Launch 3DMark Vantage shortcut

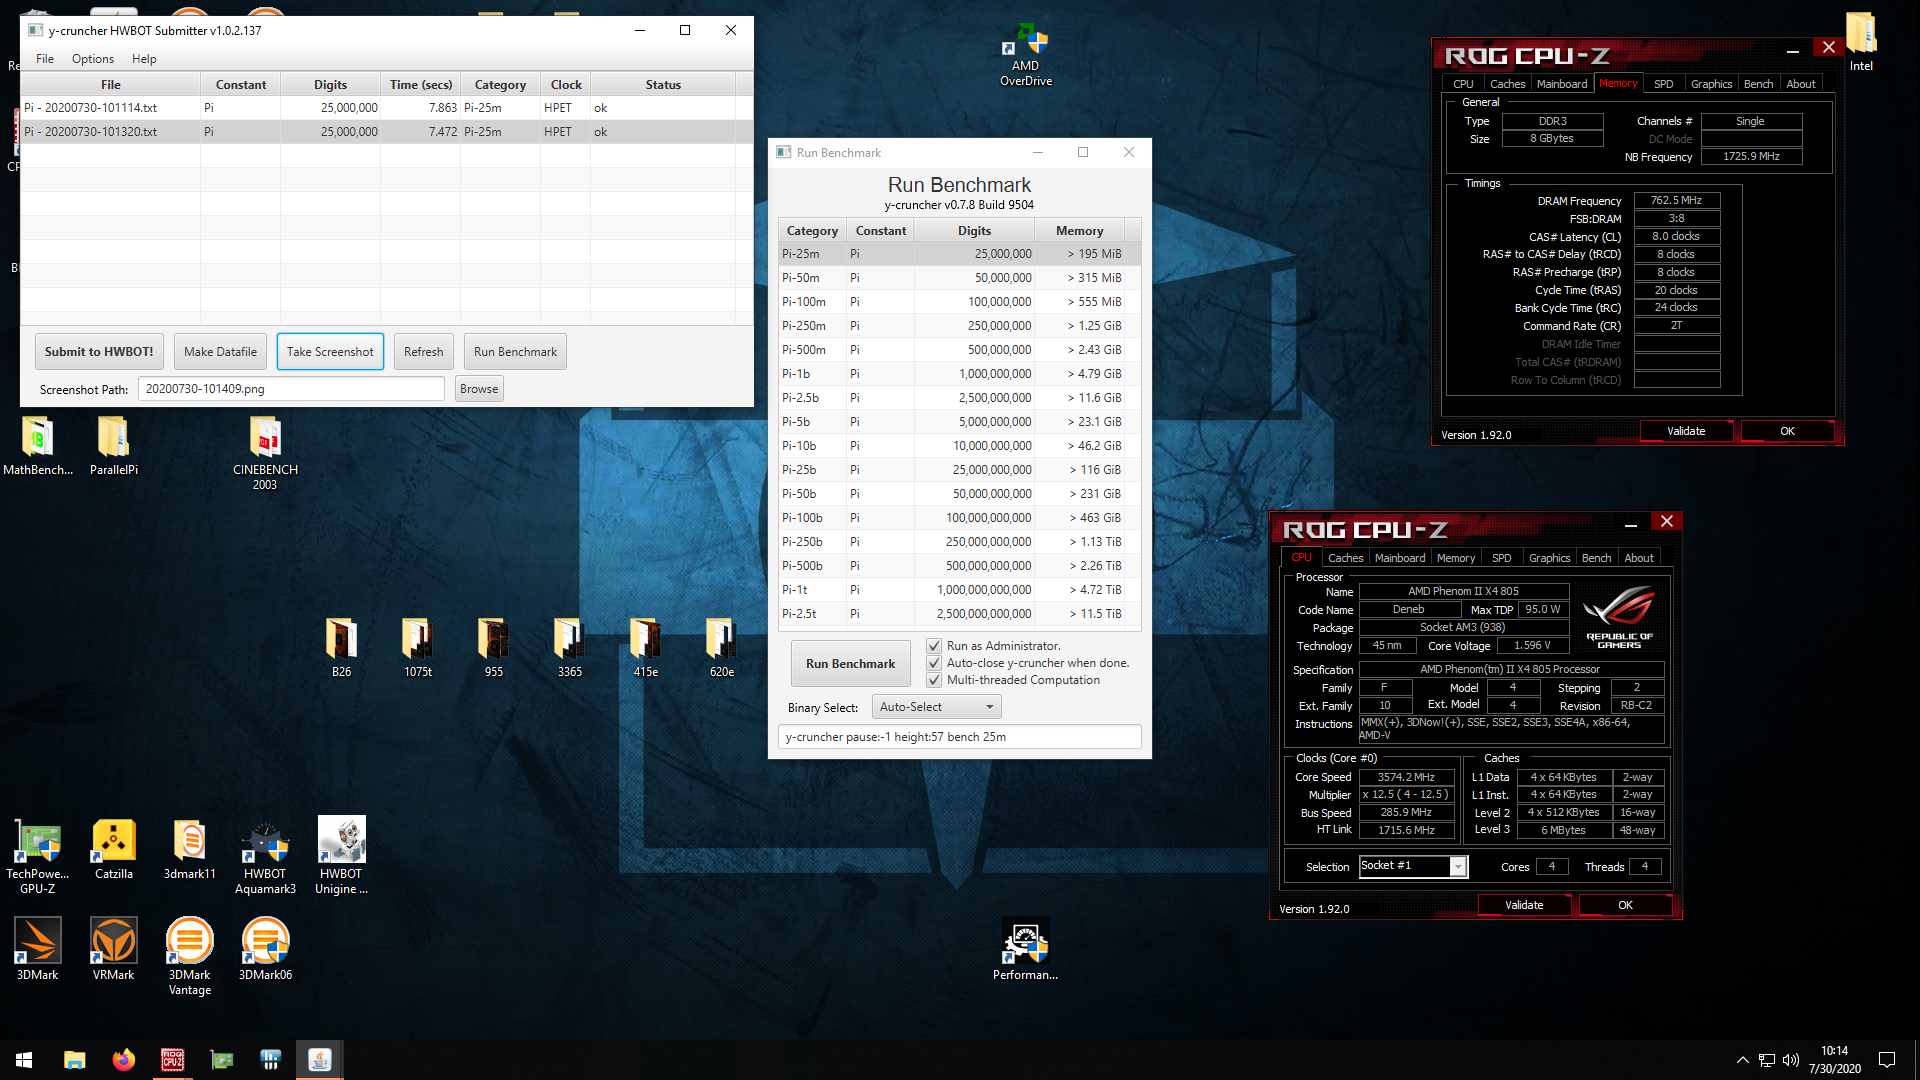(x=189, y=957)
